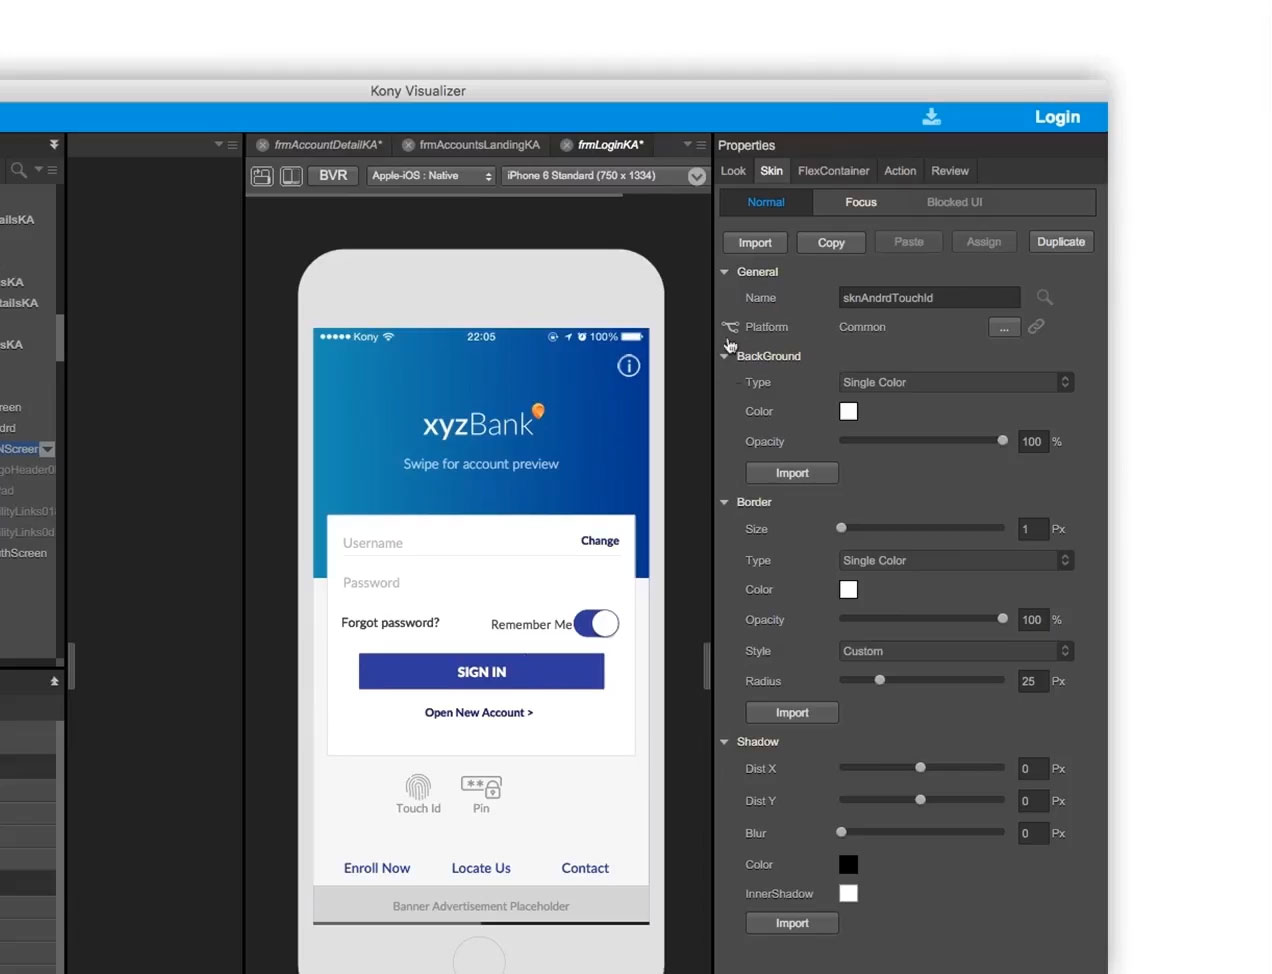This screenshot has height=974, width=1272.
Task: Click the Open New Account link
Action: click(x=479, y=713)
